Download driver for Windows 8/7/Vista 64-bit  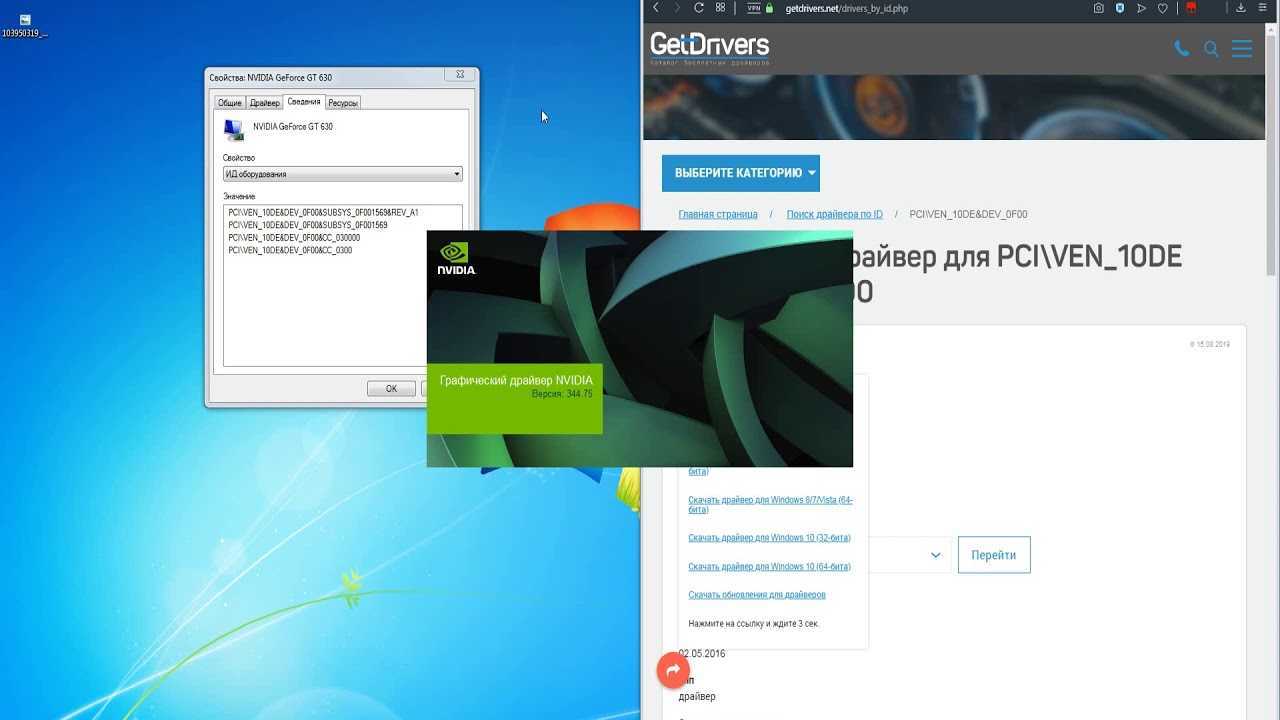click(x=770, y=504)
